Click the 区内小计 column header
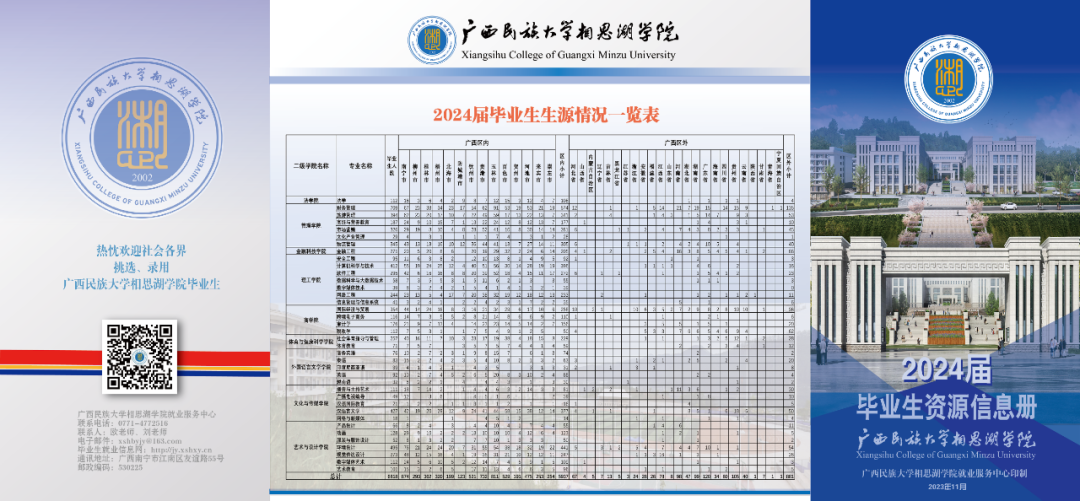The height and width of the screenshot is (501, 1080). (x=562, y=166)
